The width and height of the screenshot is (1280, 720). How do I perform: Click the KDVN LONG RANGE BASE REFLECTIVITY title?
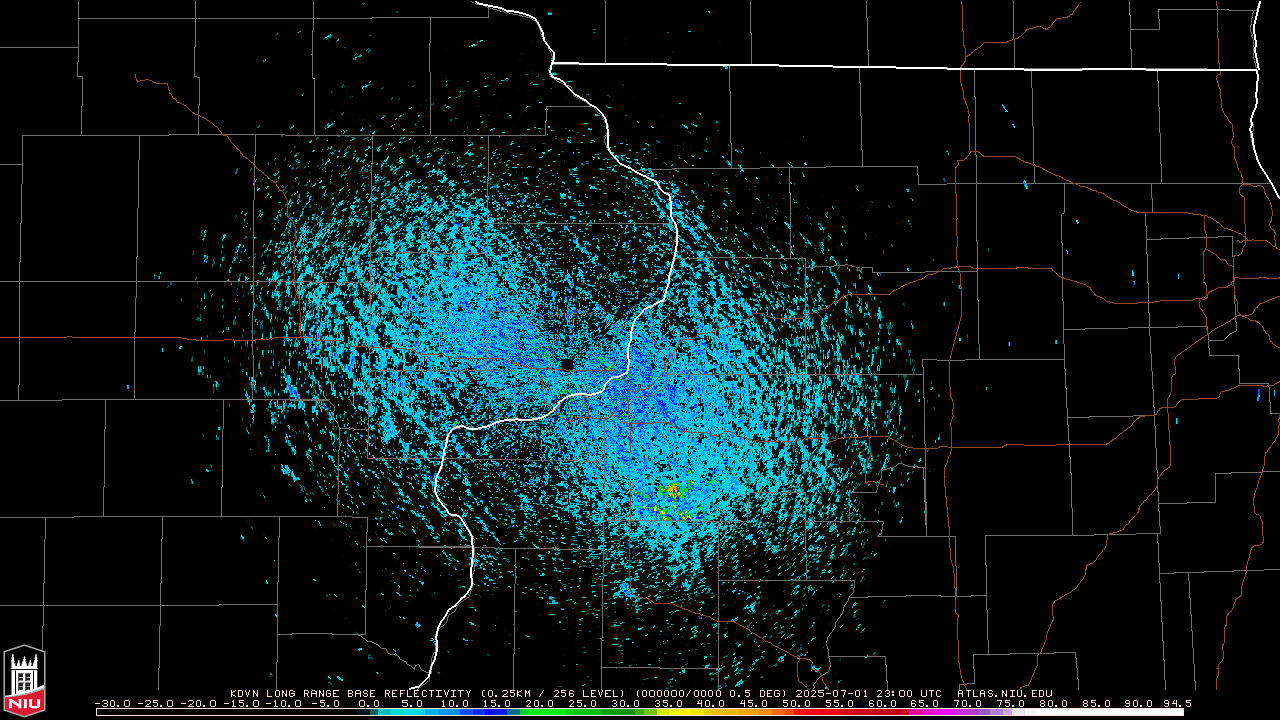point(353,693)
